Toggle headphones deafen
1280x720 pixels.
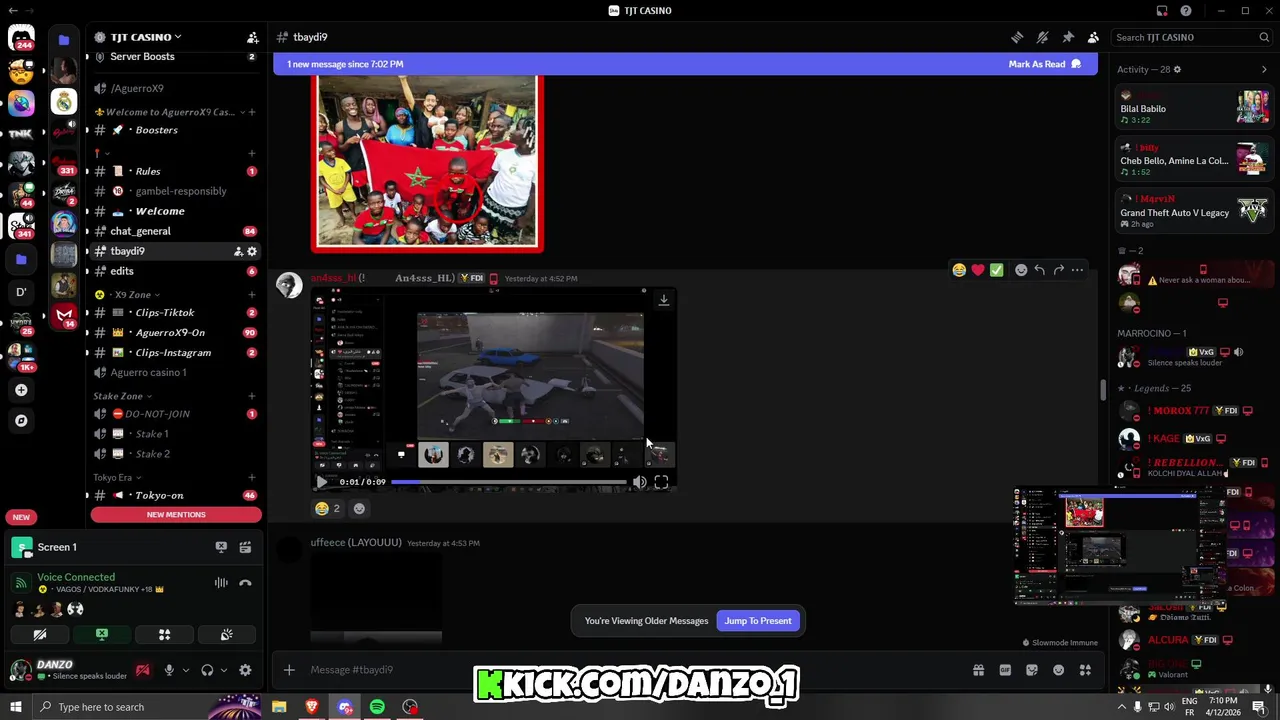(x=207, y=671)
